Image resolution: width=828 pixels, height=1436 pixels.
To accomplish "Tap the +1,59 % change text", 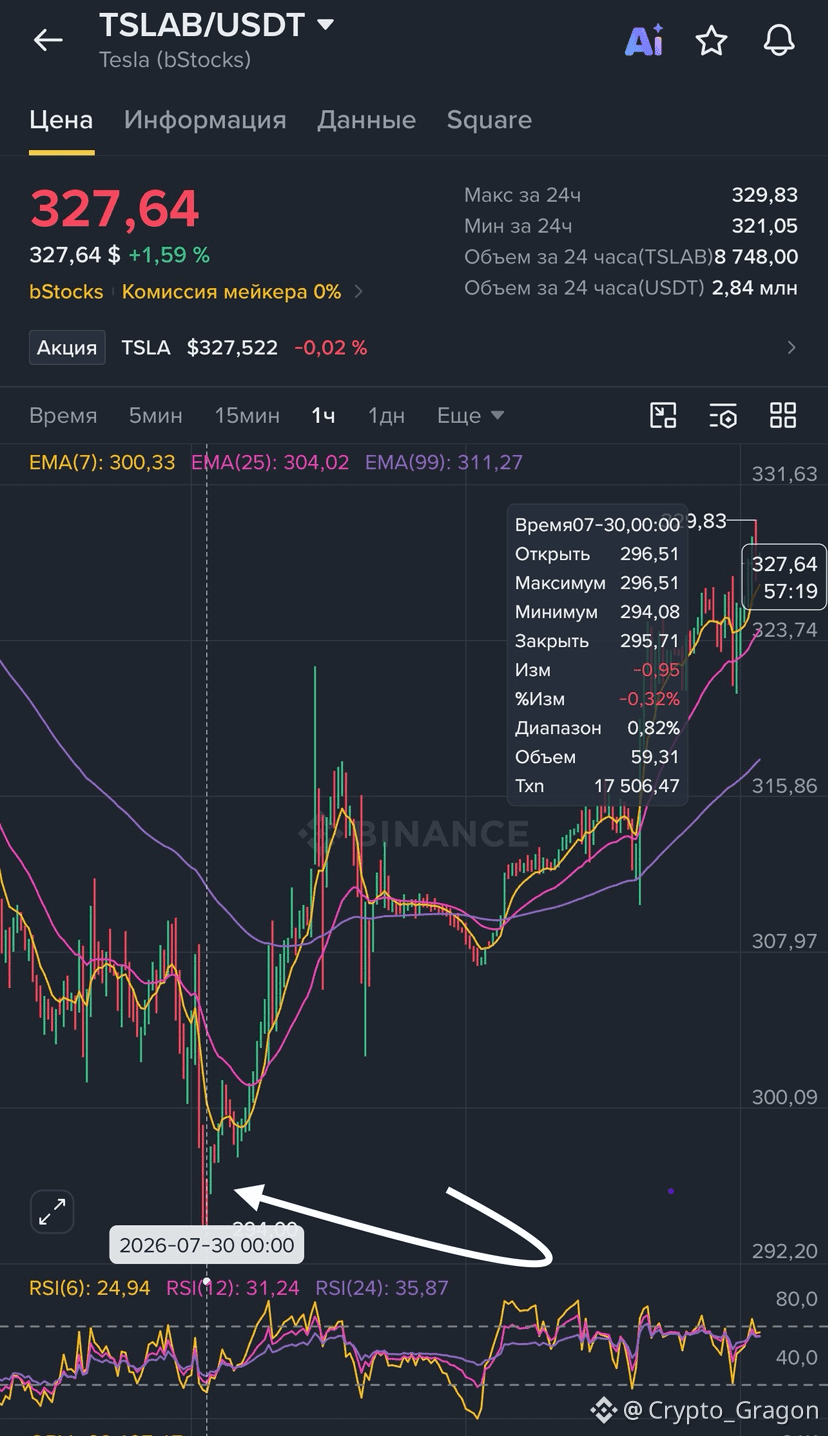I will 169,255.
